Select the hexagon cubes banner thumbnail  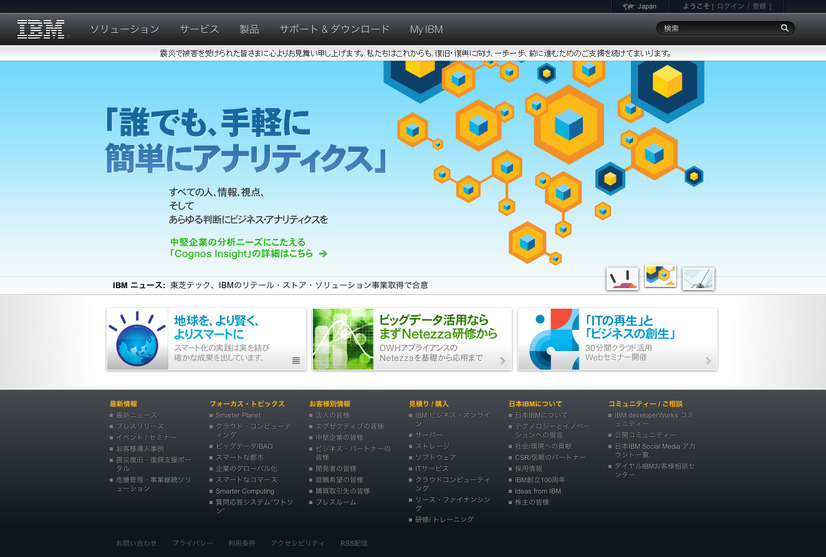[660, 277]
